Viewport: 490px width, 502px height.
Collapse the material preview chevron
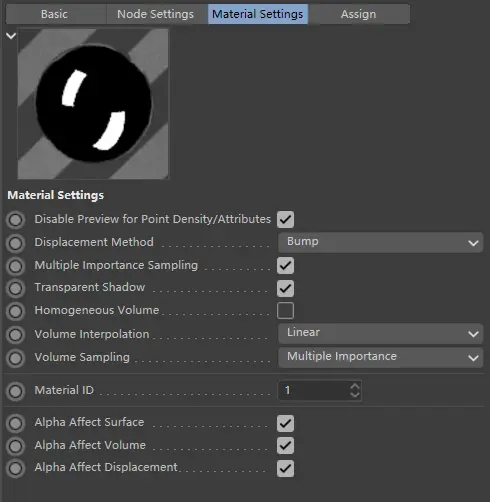click(11, 36)
